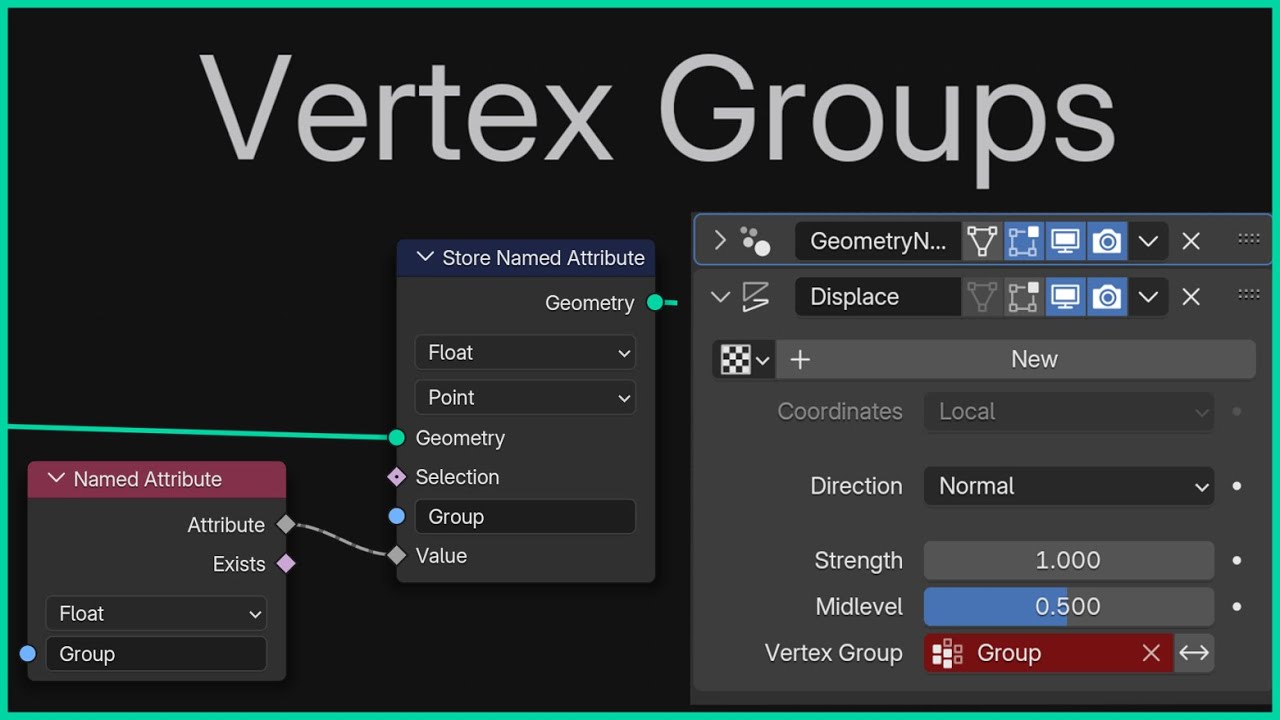Viewport: 1280px width, 720px height.
Task: Click the GeometryNodes modifier drag handle
Action: 1249,239
